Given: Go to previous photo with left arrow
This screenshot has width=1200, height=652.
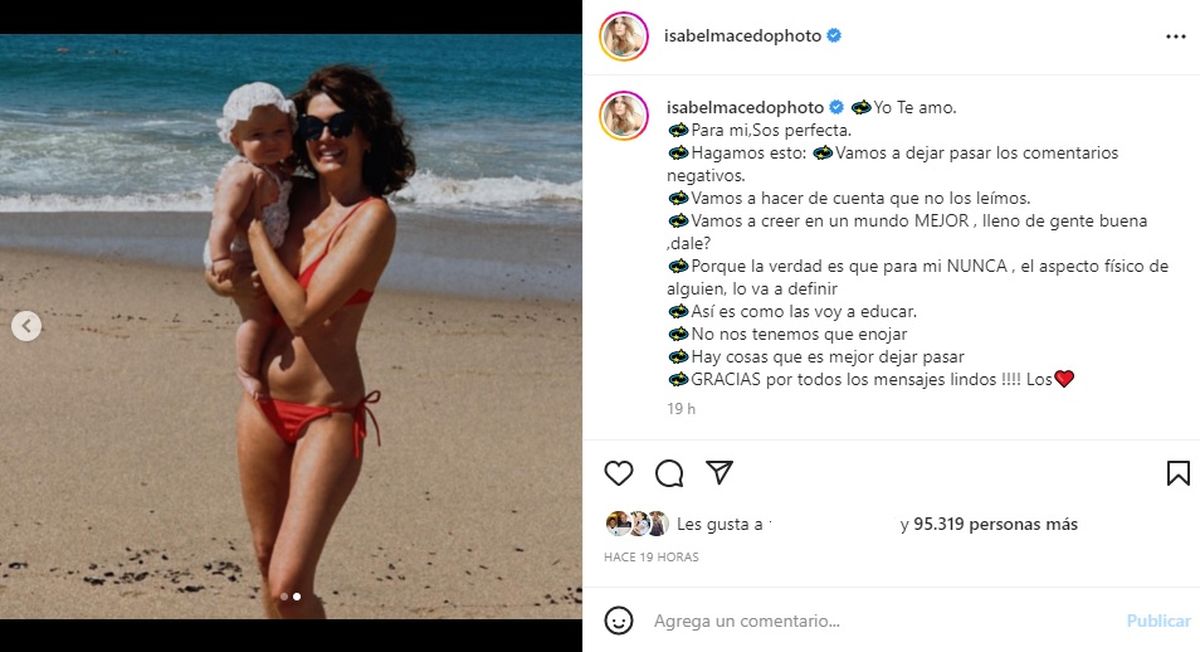Looking at the screenshot, I should click(27, 326).
